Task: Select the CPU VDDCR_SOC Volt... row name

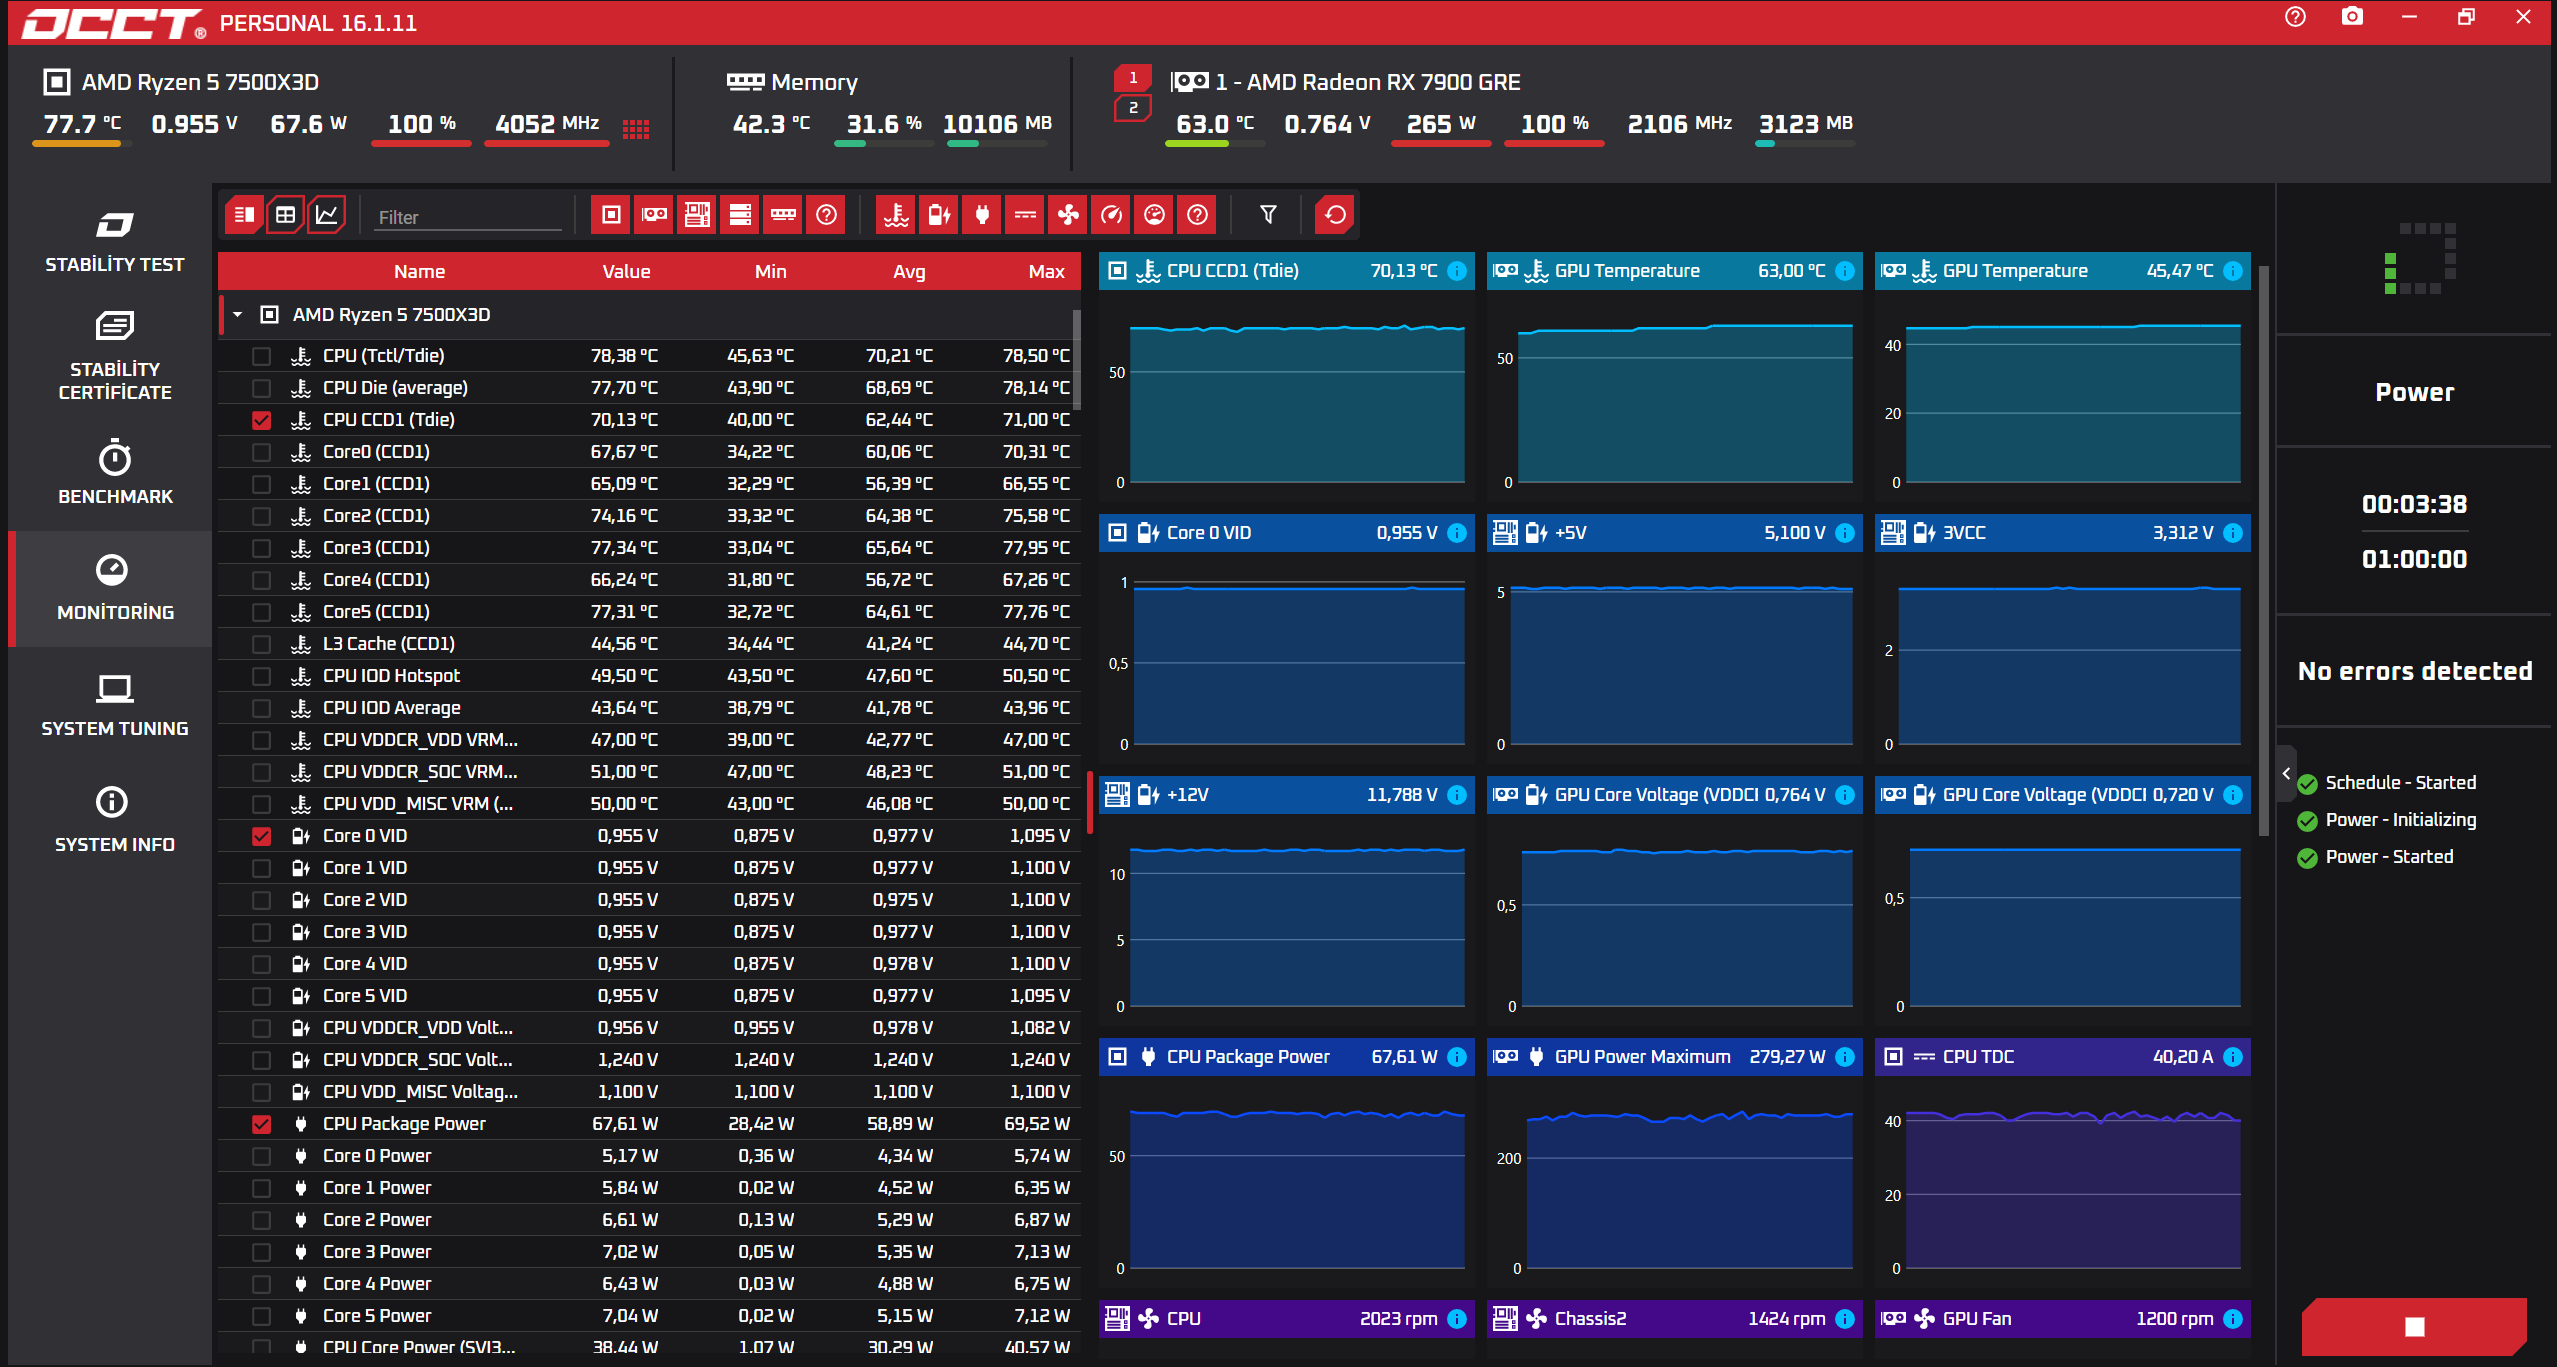Action: 417,1060
